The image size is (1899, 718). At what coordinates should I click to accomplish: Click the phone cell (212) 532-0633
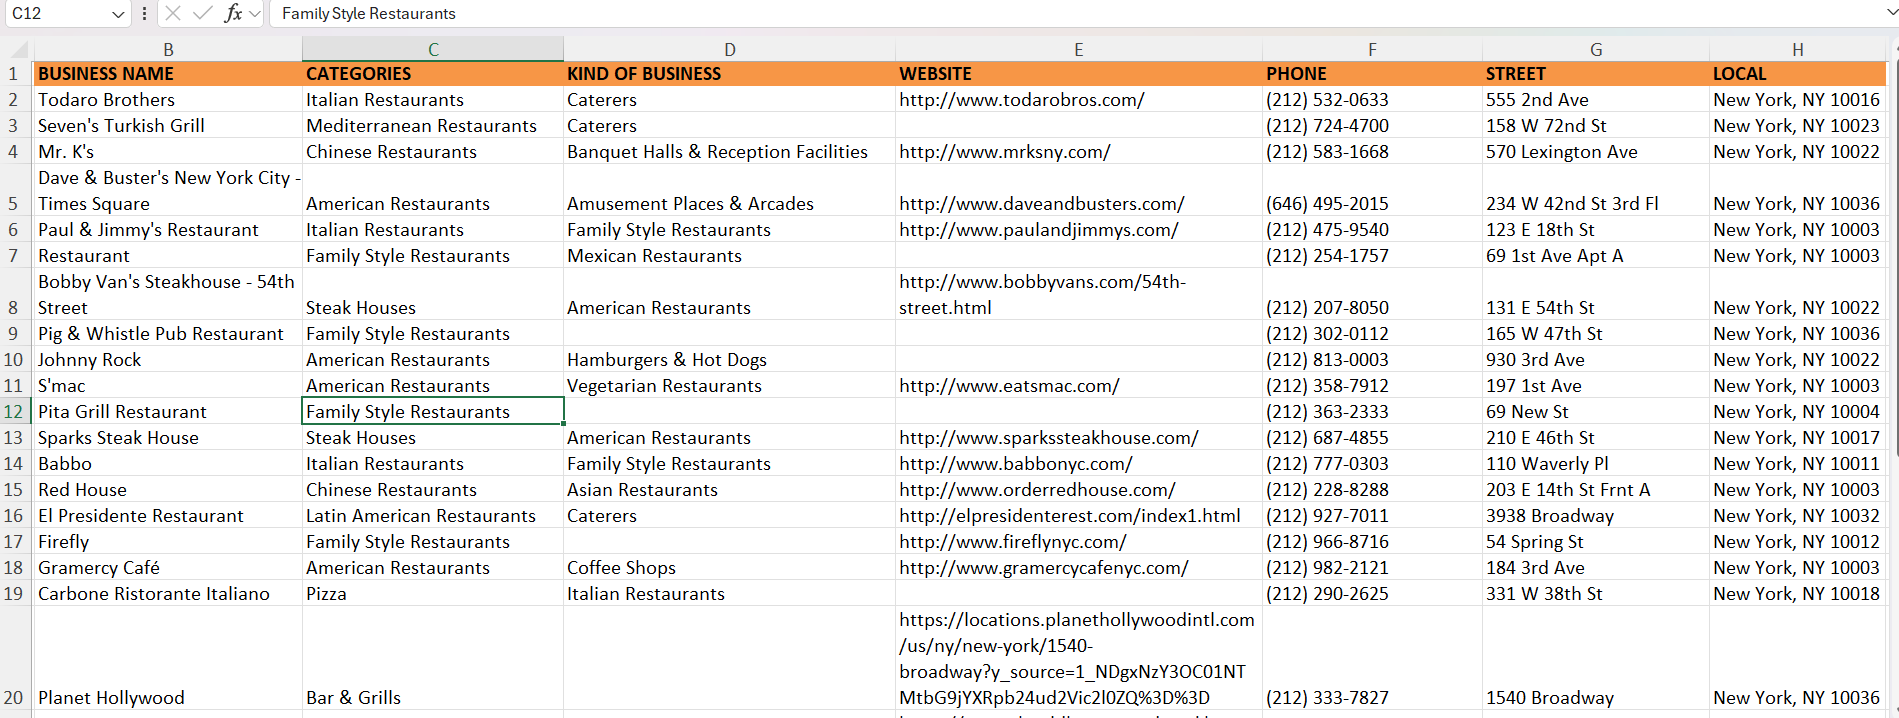click(1372, 99)
